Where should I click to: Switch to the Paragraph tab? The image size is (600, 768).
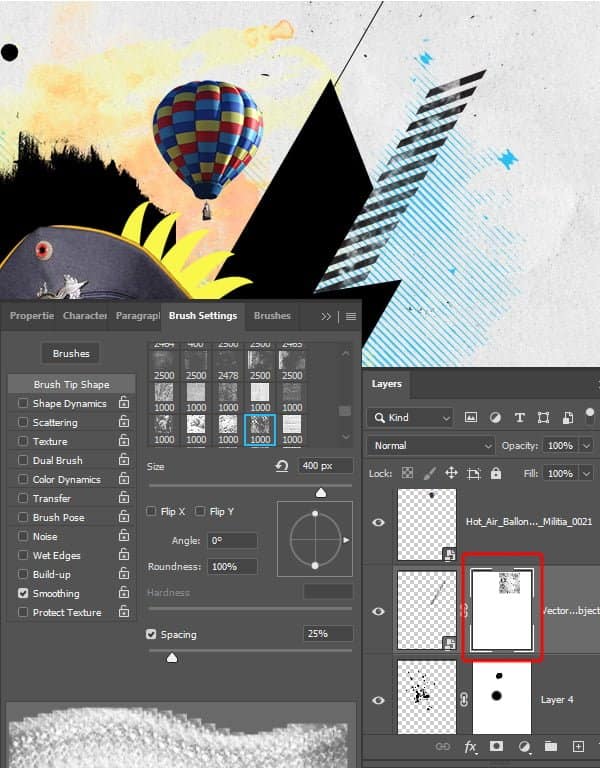click(137, 316)
